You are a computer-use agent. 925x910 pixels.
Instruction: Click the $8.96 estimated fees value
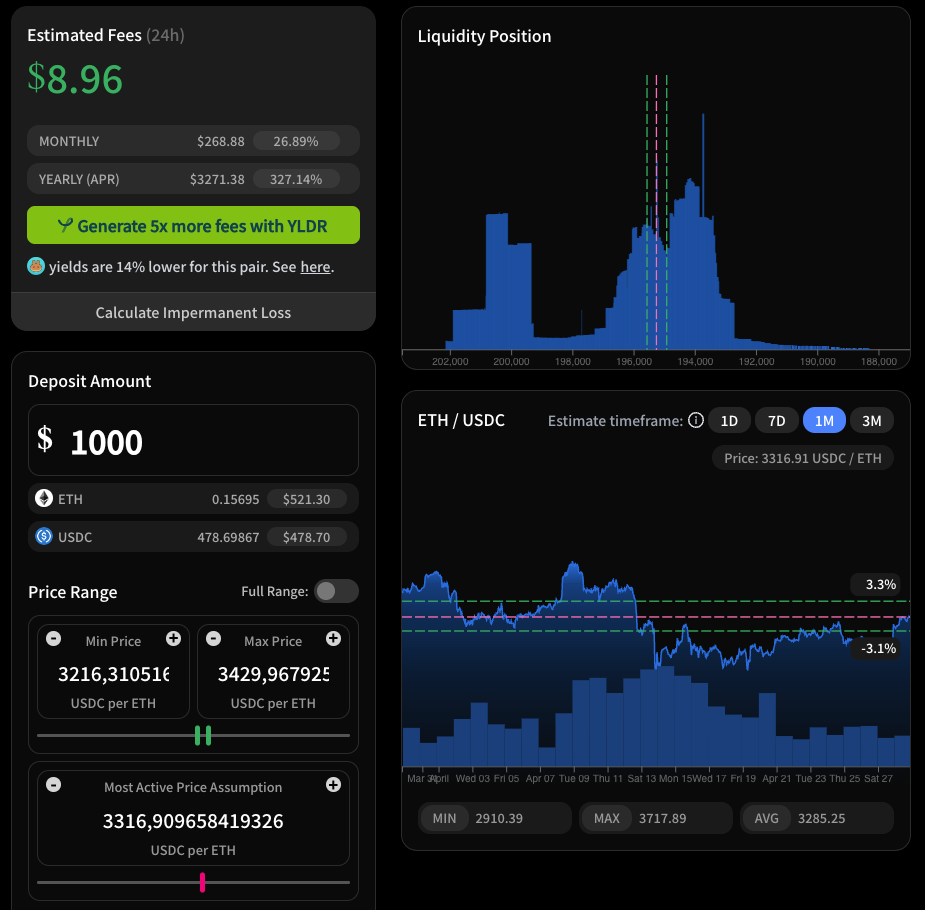click(x=75, y=78)
